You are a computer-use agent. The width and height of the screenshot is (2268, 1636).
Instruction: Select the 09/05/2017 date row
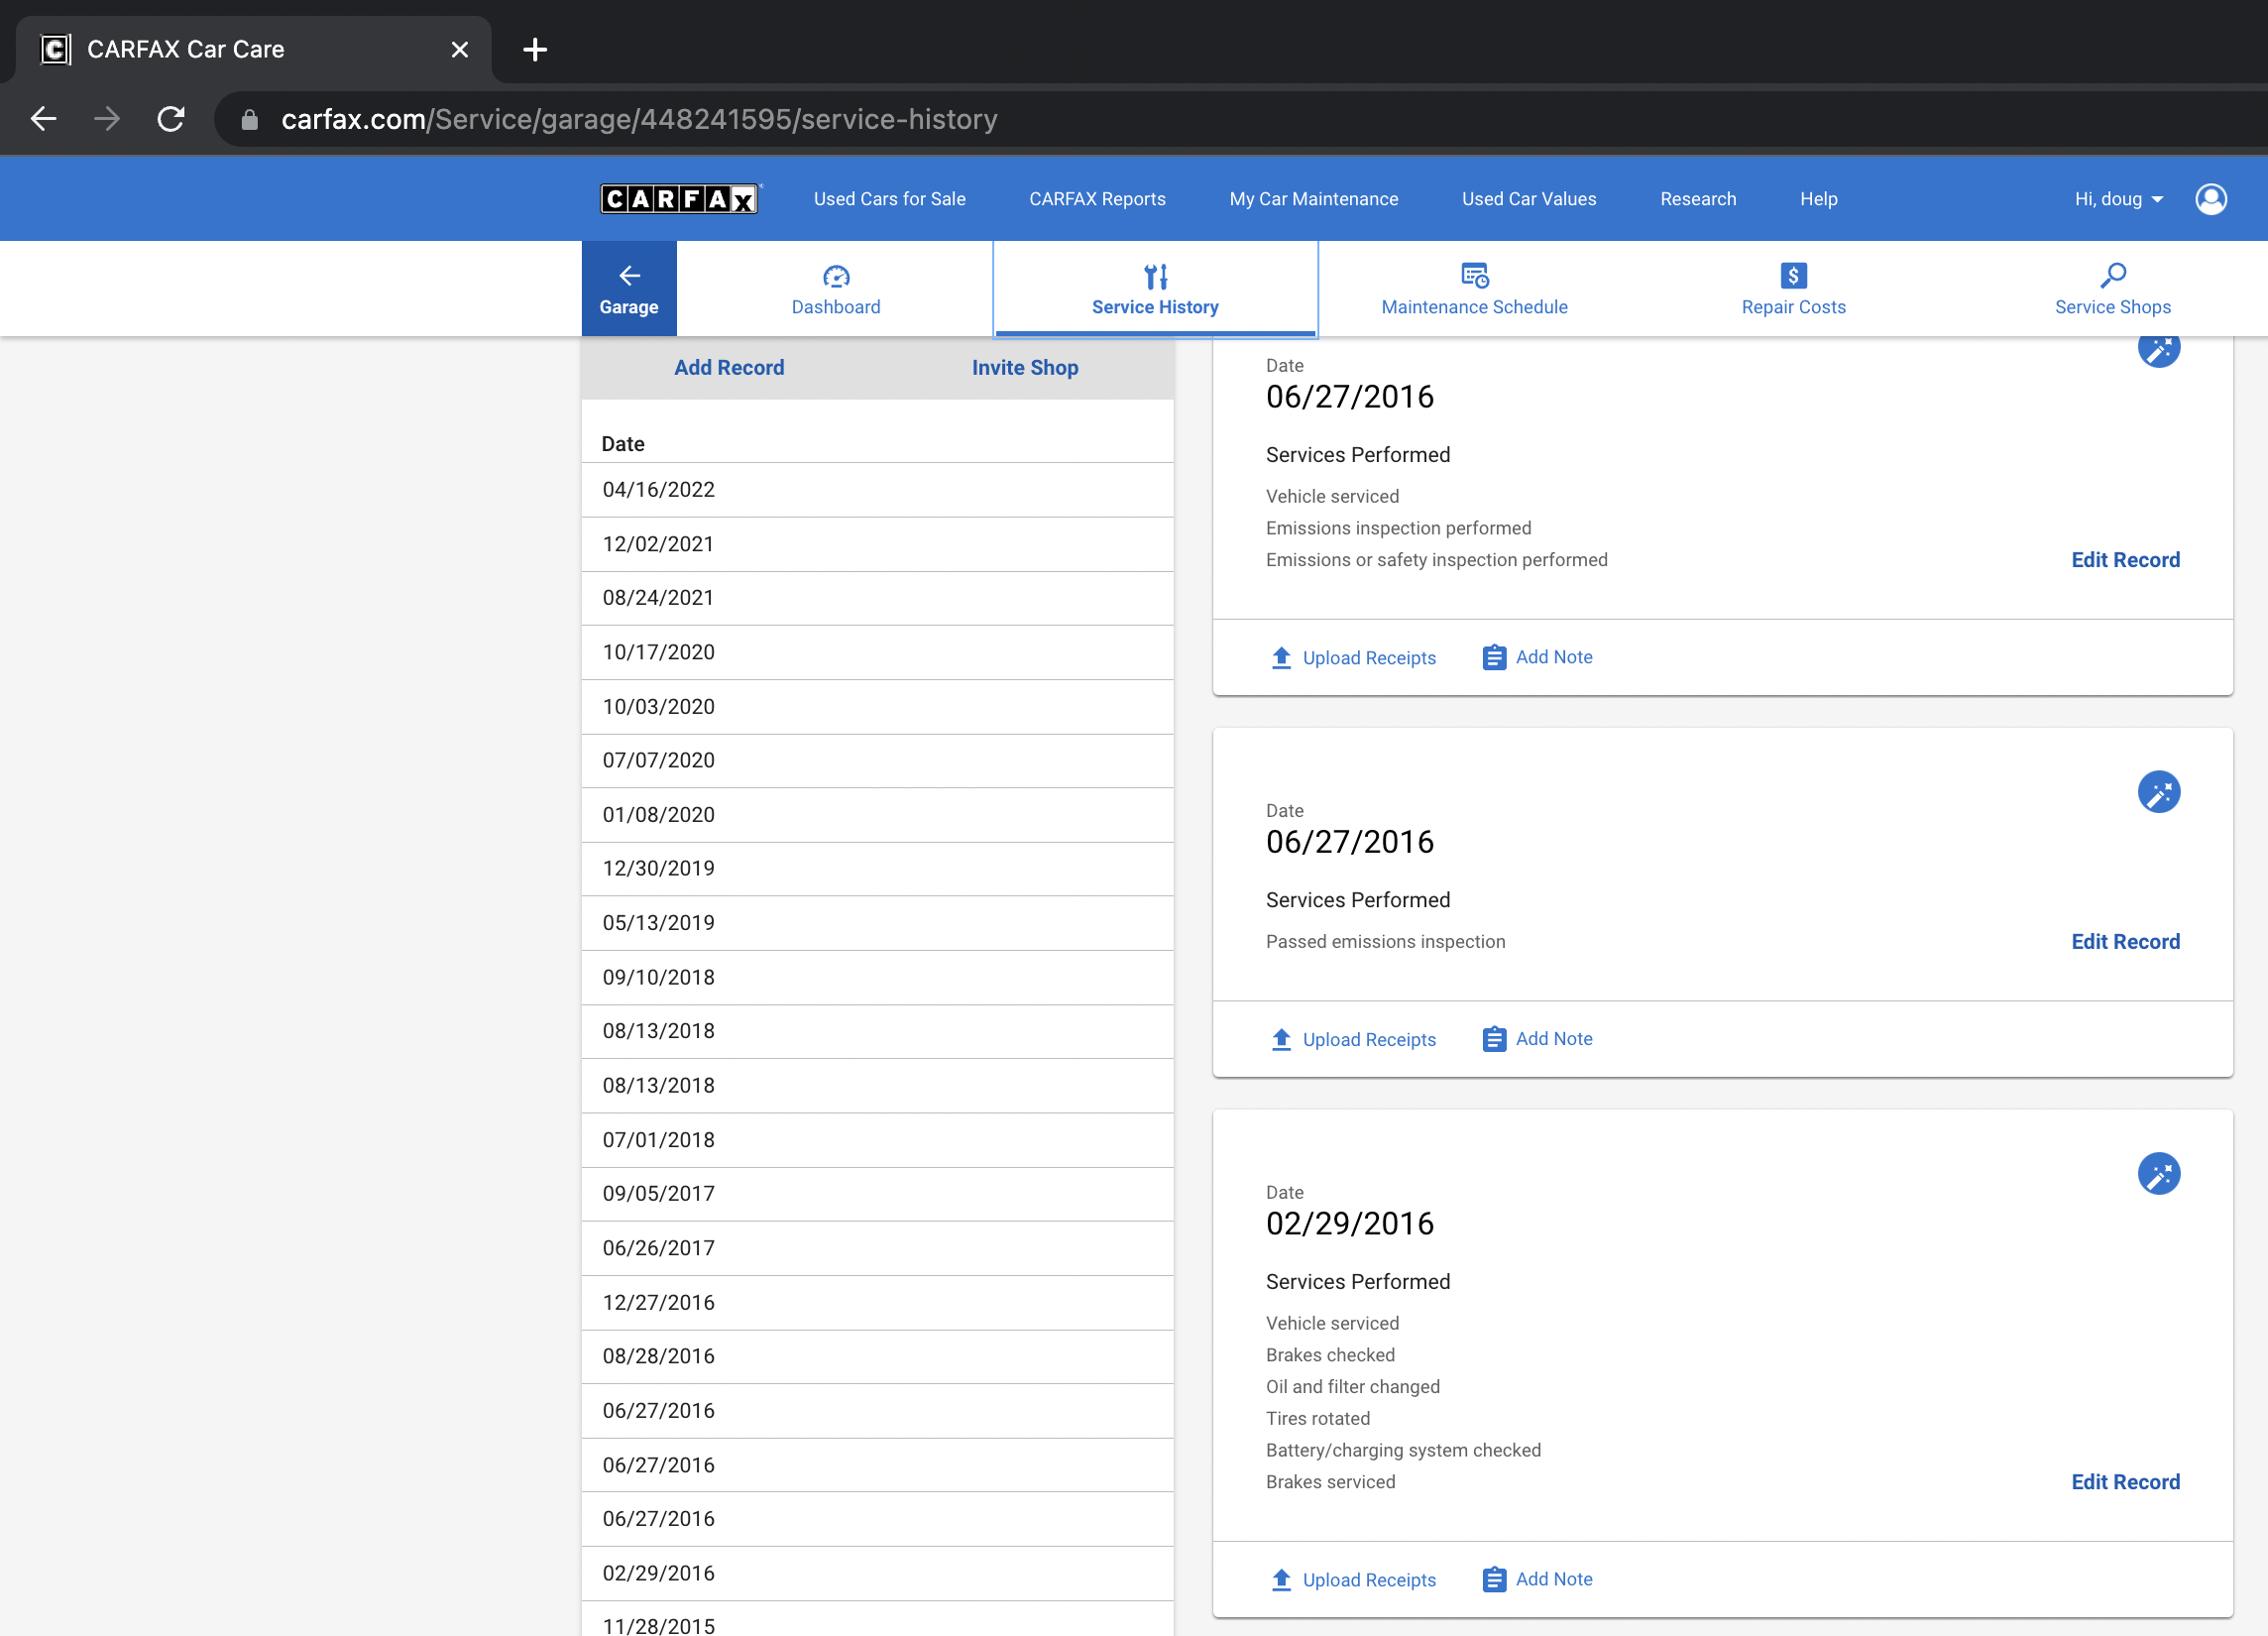pos(877,1194)
